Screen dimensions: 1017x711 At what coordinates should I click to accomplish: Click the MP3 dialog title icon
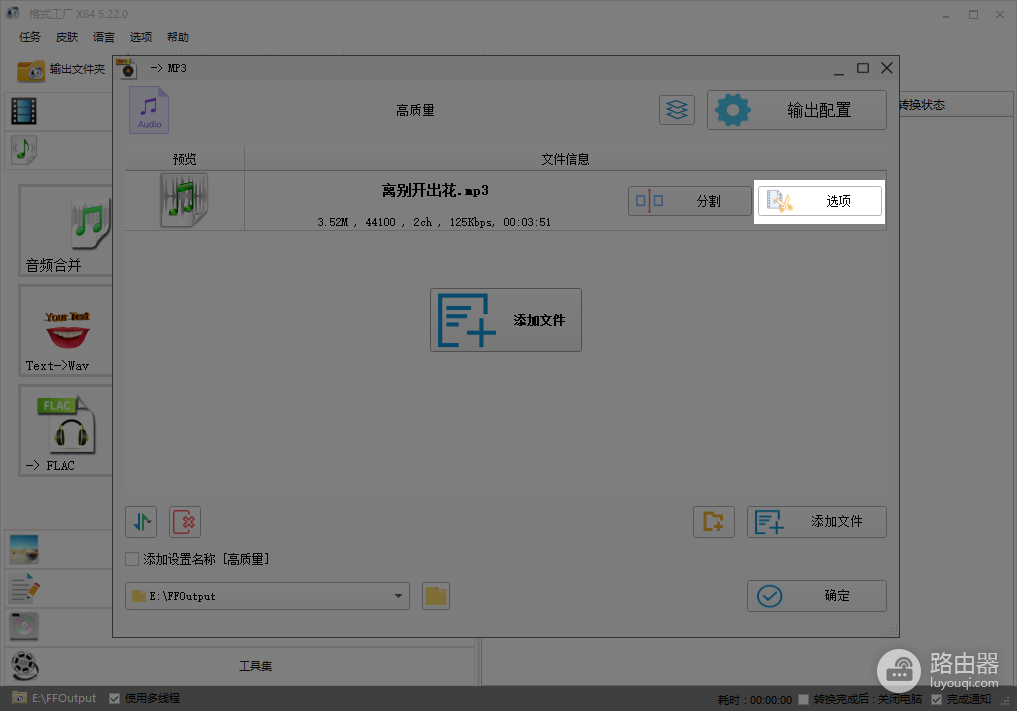pyautogui.click(x=127, y=67)
